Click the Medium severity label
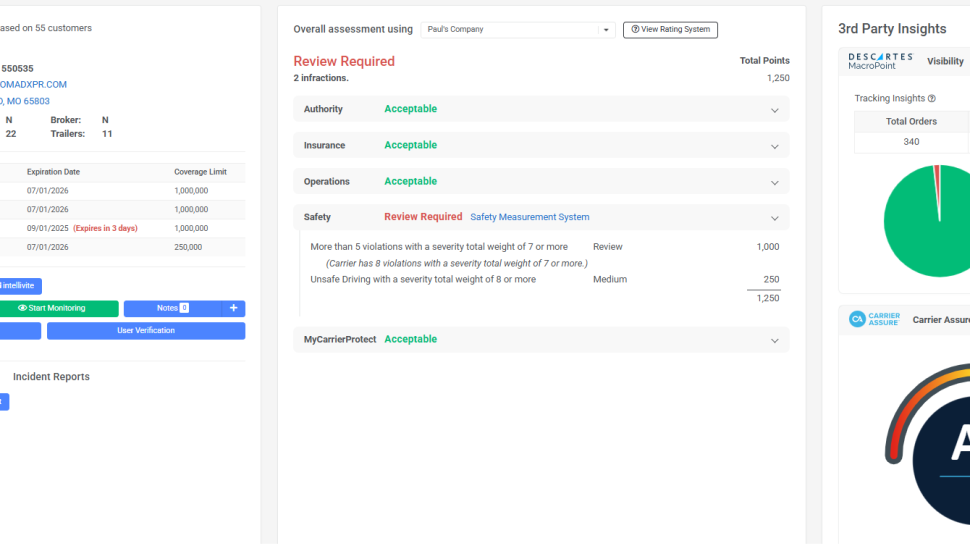The width and height of the screenshot is (970, 546). tap(610, 279)
